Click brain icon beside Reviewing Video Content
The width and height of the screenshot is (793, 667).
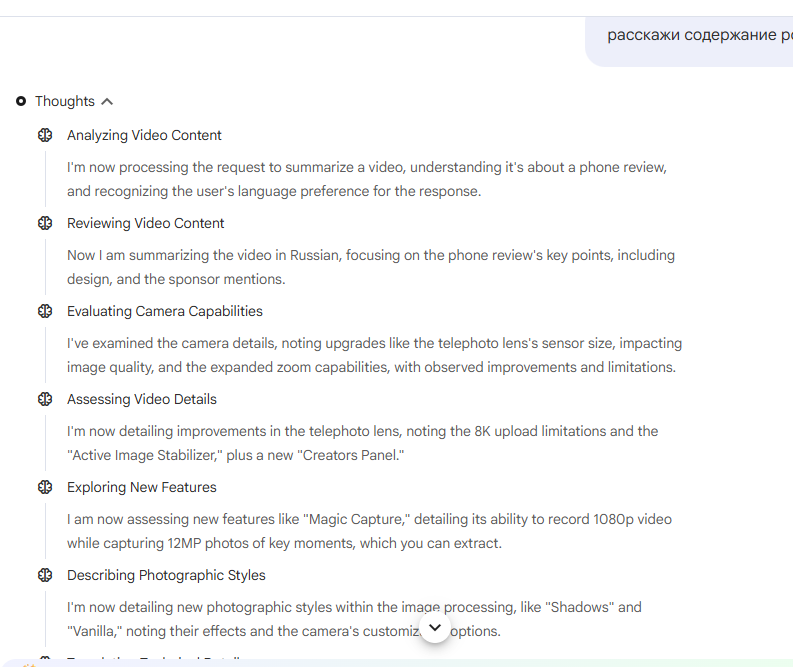pyautogui.click(x=45, y=223)
